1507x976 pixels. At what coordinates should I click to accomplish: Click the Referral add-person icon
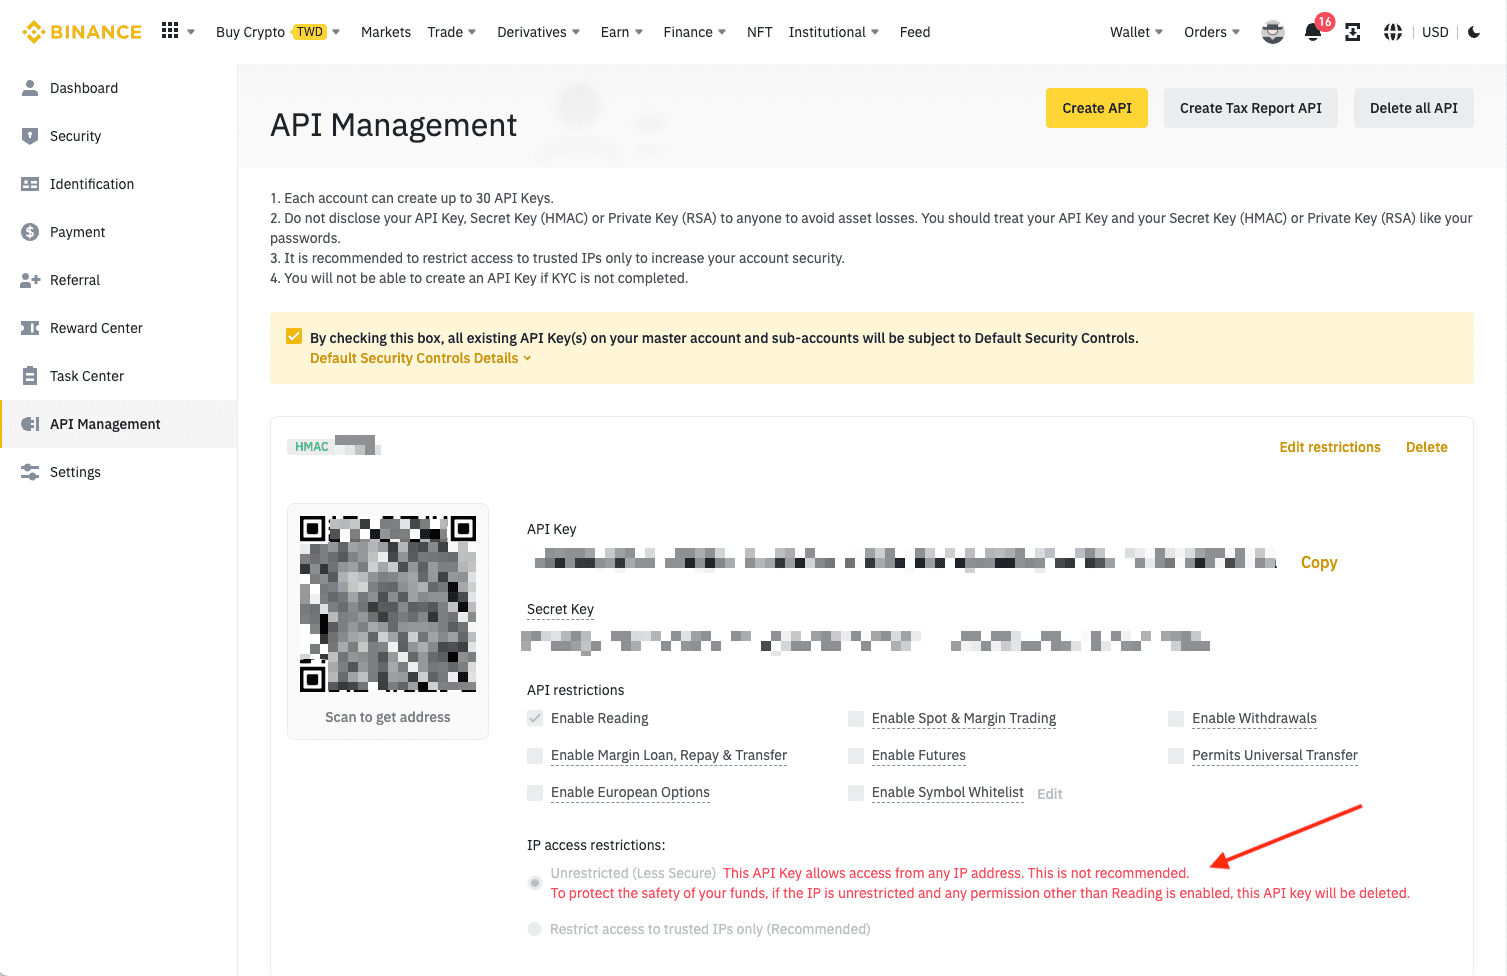(30, 280)
